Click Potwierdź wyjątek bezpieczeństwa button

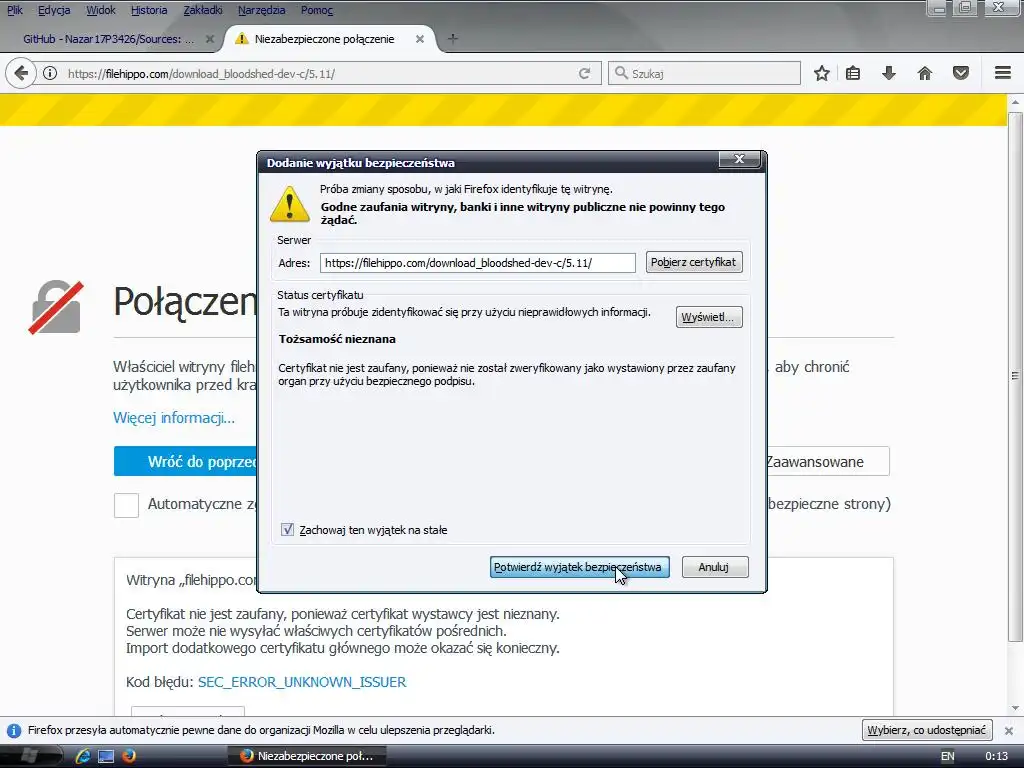(x=579, y=567)
